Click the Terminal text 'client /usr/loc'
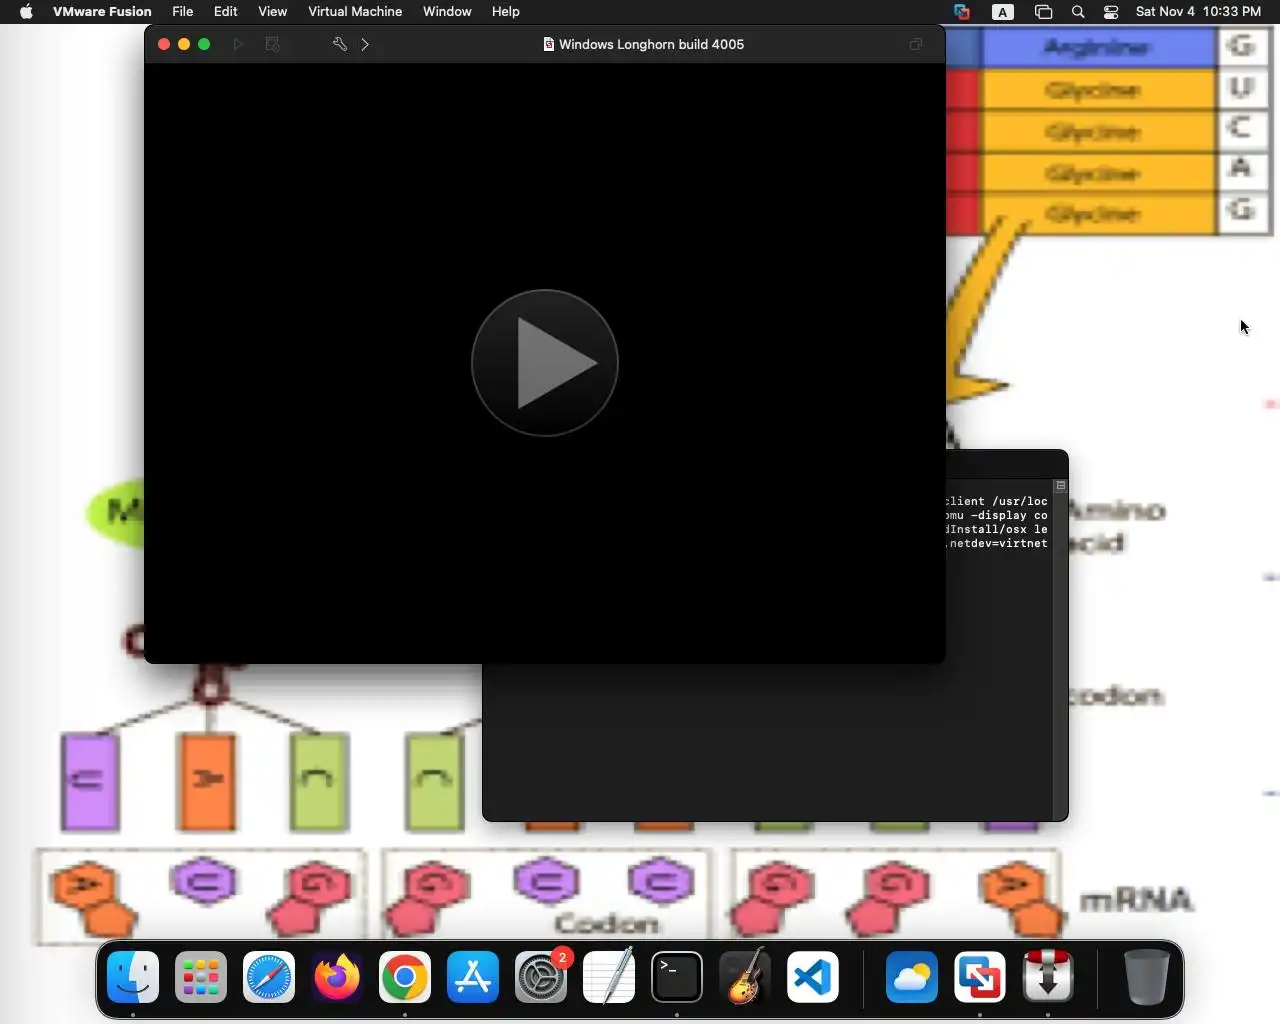The height and width of the screenshot is (1024, 1280). [x=996, y=501]
